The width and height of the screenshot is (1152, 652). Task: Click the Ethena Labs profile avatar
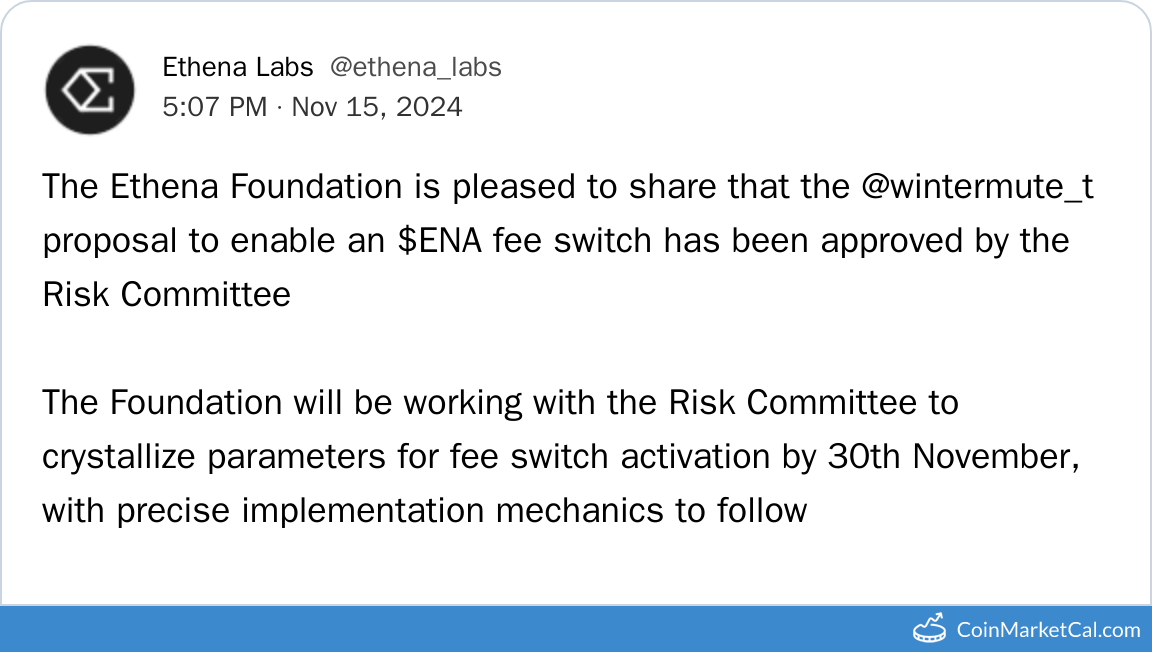(90, 89)
